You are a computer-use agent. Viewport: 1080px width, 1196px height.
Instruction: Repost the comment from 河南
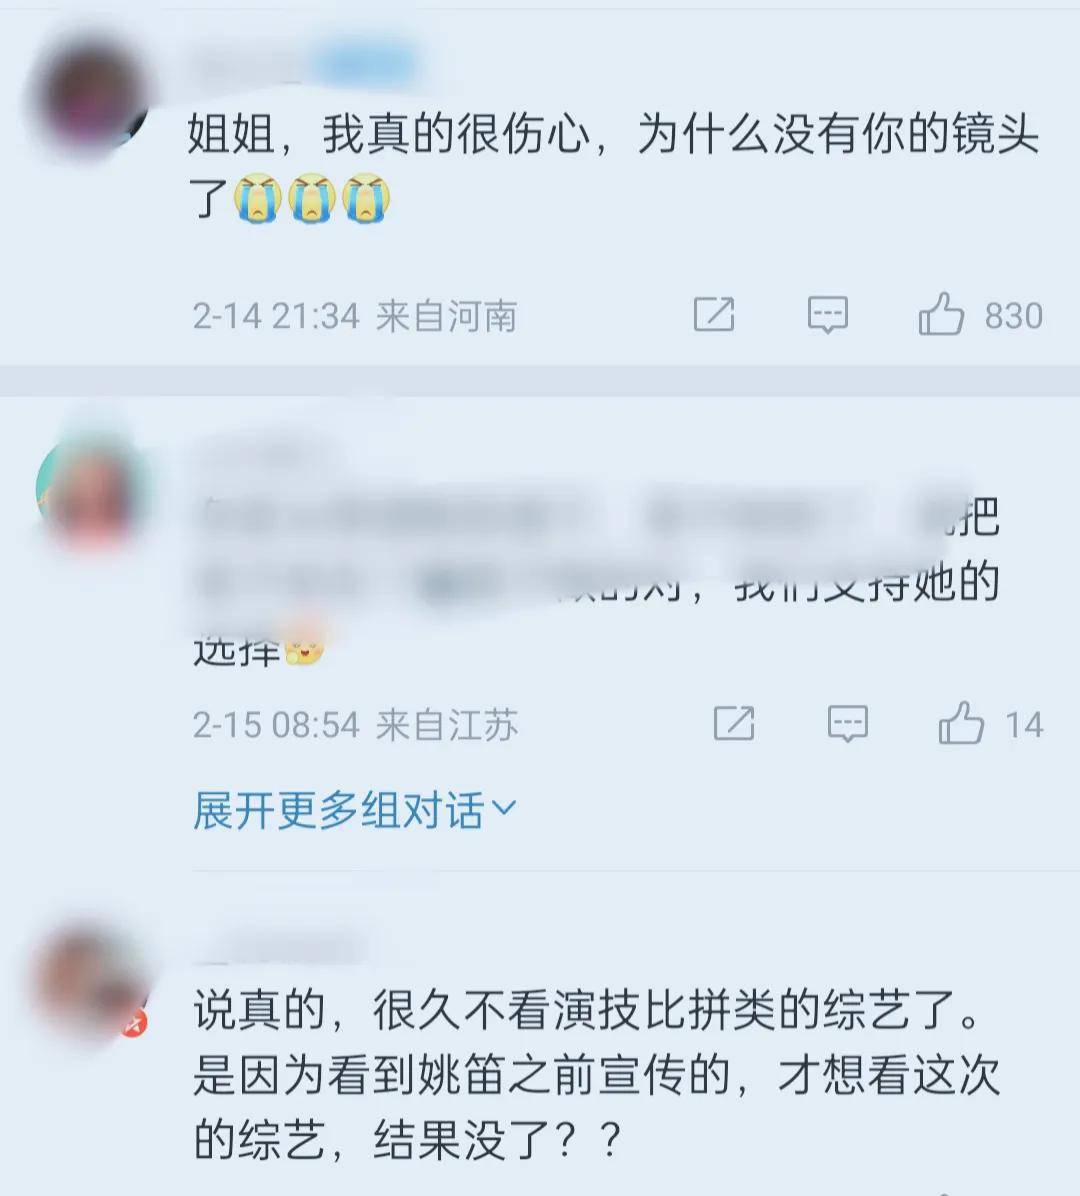pos(714,314)
